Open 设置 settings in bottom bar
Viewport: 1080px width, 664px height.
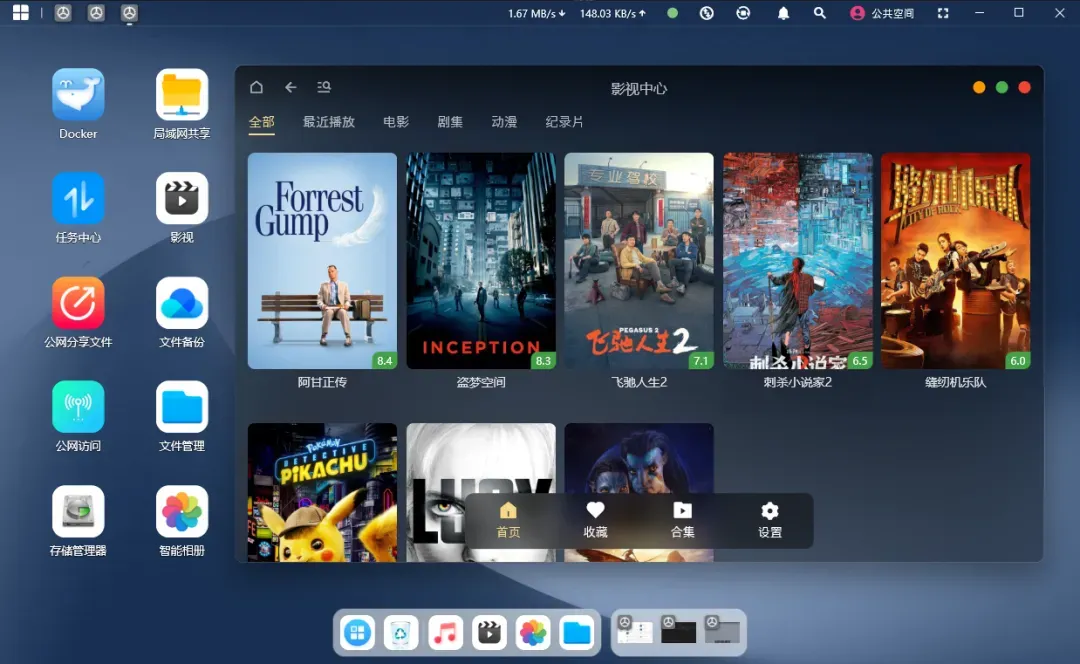pyautogui.click(x=769, y=519)
